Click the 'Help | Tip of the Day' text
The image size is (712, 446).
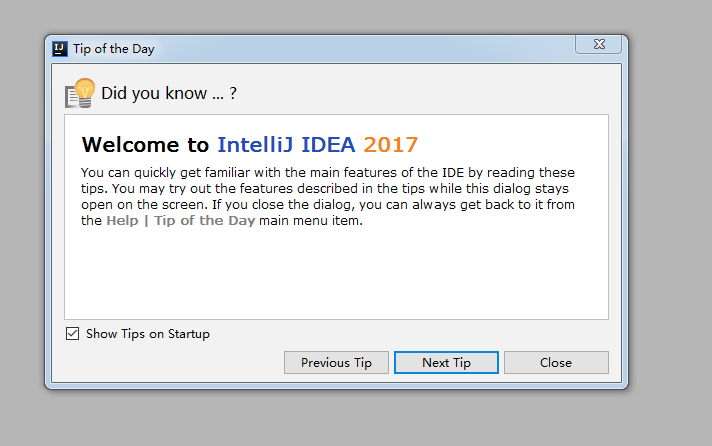[x=181, y=221]
